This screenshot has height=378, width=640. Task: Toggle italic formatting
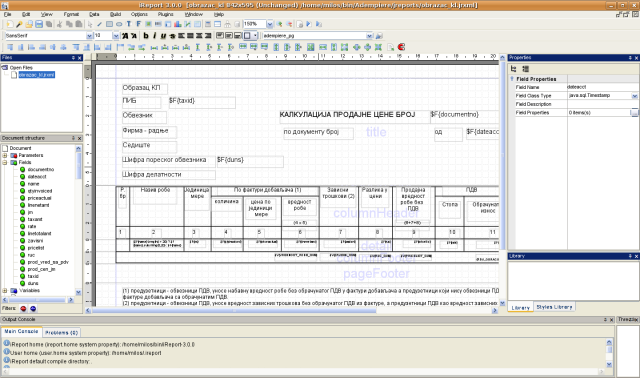154,36
